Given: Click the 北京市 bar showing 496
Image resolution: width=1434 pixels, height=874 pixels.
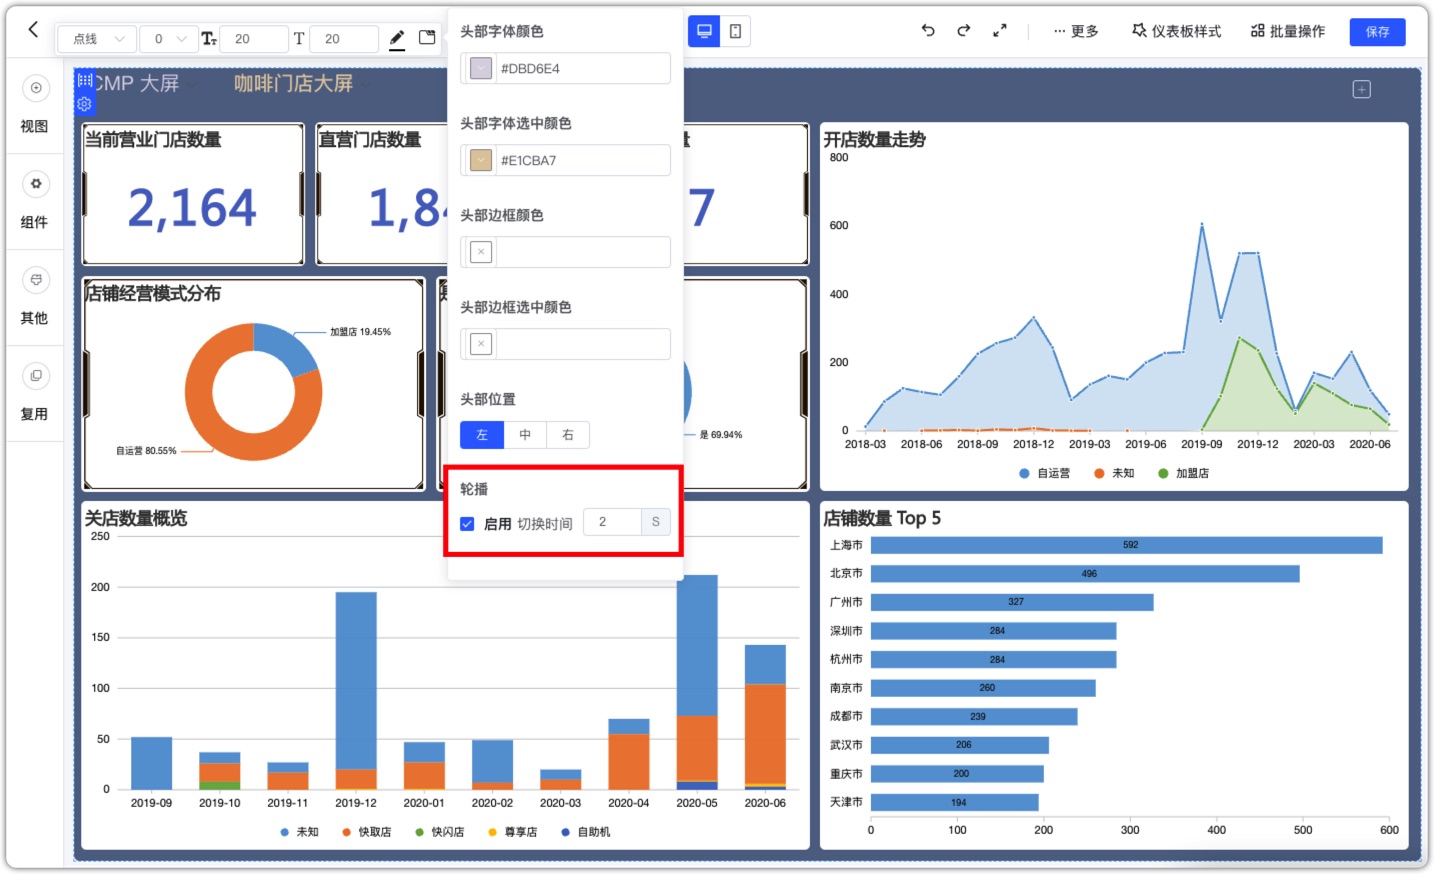Looking at the screenshot, I should coord(1085,574).
